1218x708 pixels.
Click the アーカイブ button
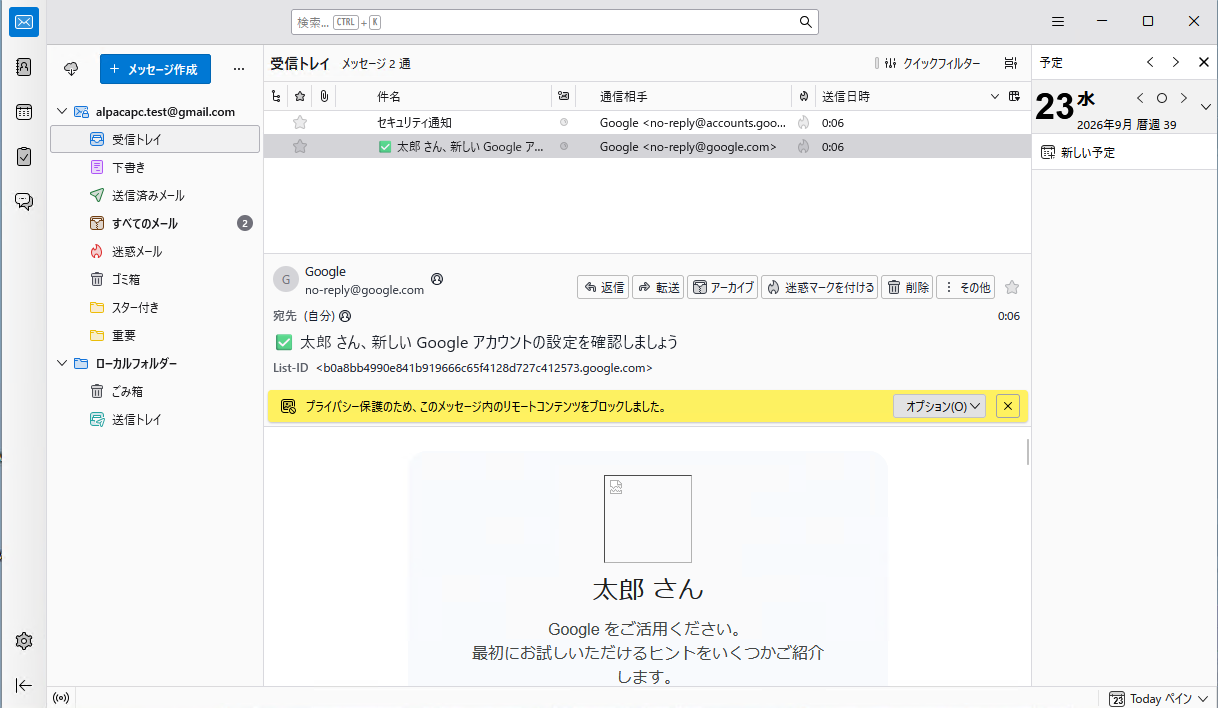coord(722,288)
